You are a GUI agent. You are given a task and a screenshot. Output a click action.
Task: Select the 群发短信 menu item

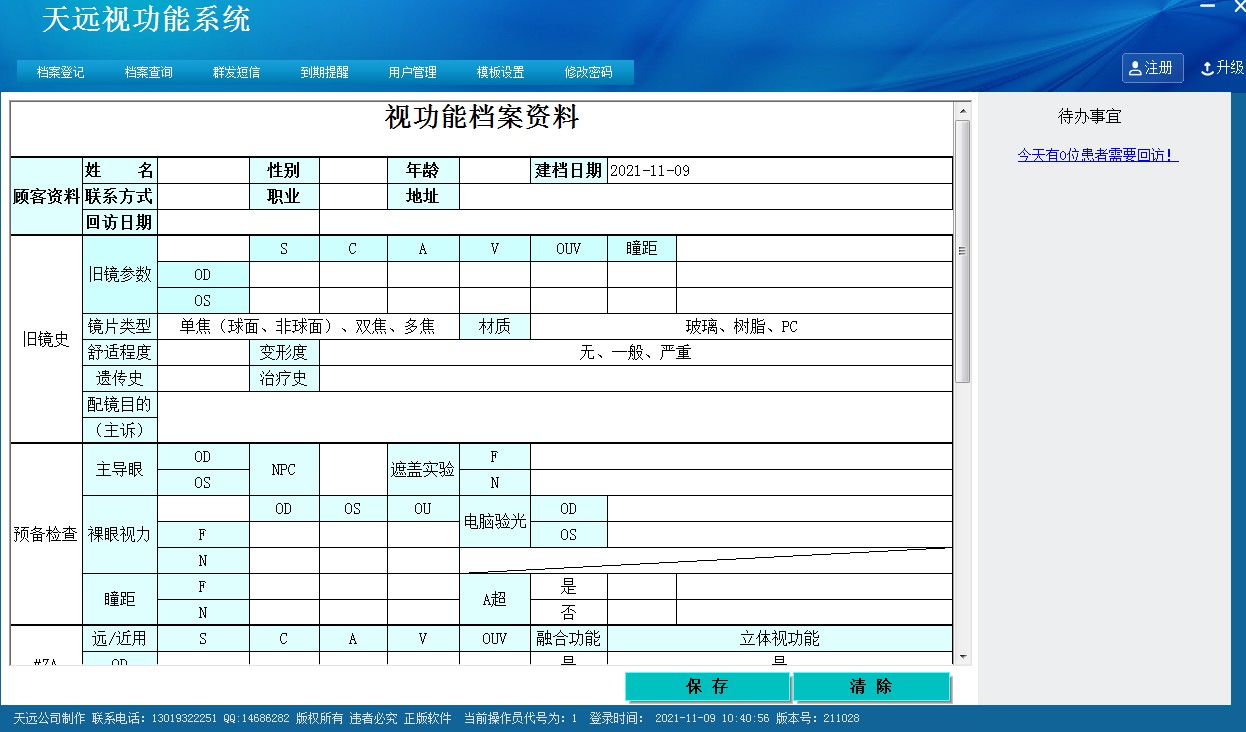(x=237, y=72)
